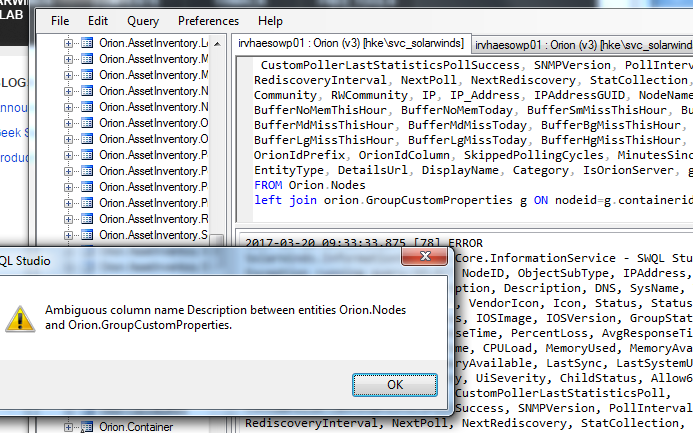Screen dimensions: 693x433
Task: Click orion.GroupCustomProperties in the query editor
Action: tap(418, 200)
